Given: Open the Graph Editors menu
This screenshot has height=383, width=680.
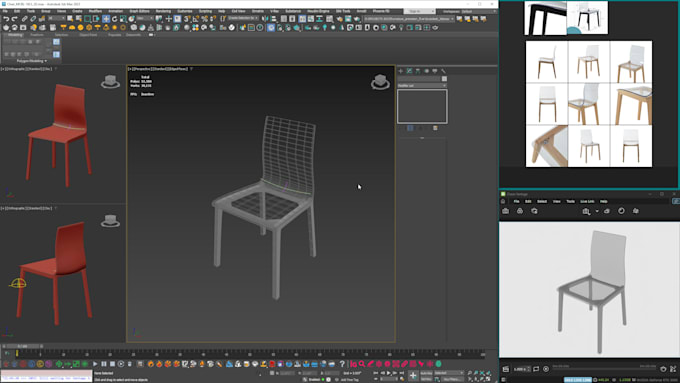Looking at the screenshot, I should tap(139, 11).
